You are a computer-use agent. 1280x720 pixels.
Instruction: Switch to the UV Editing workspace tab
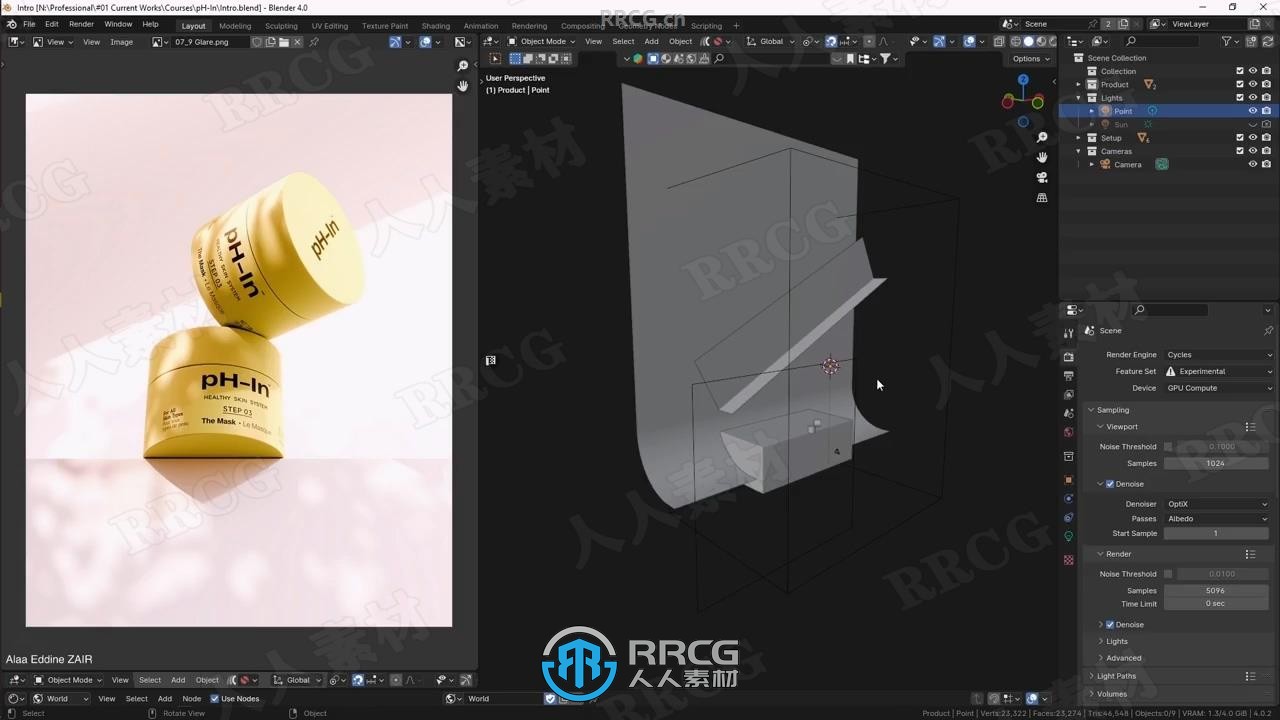[x=330, y=26]
